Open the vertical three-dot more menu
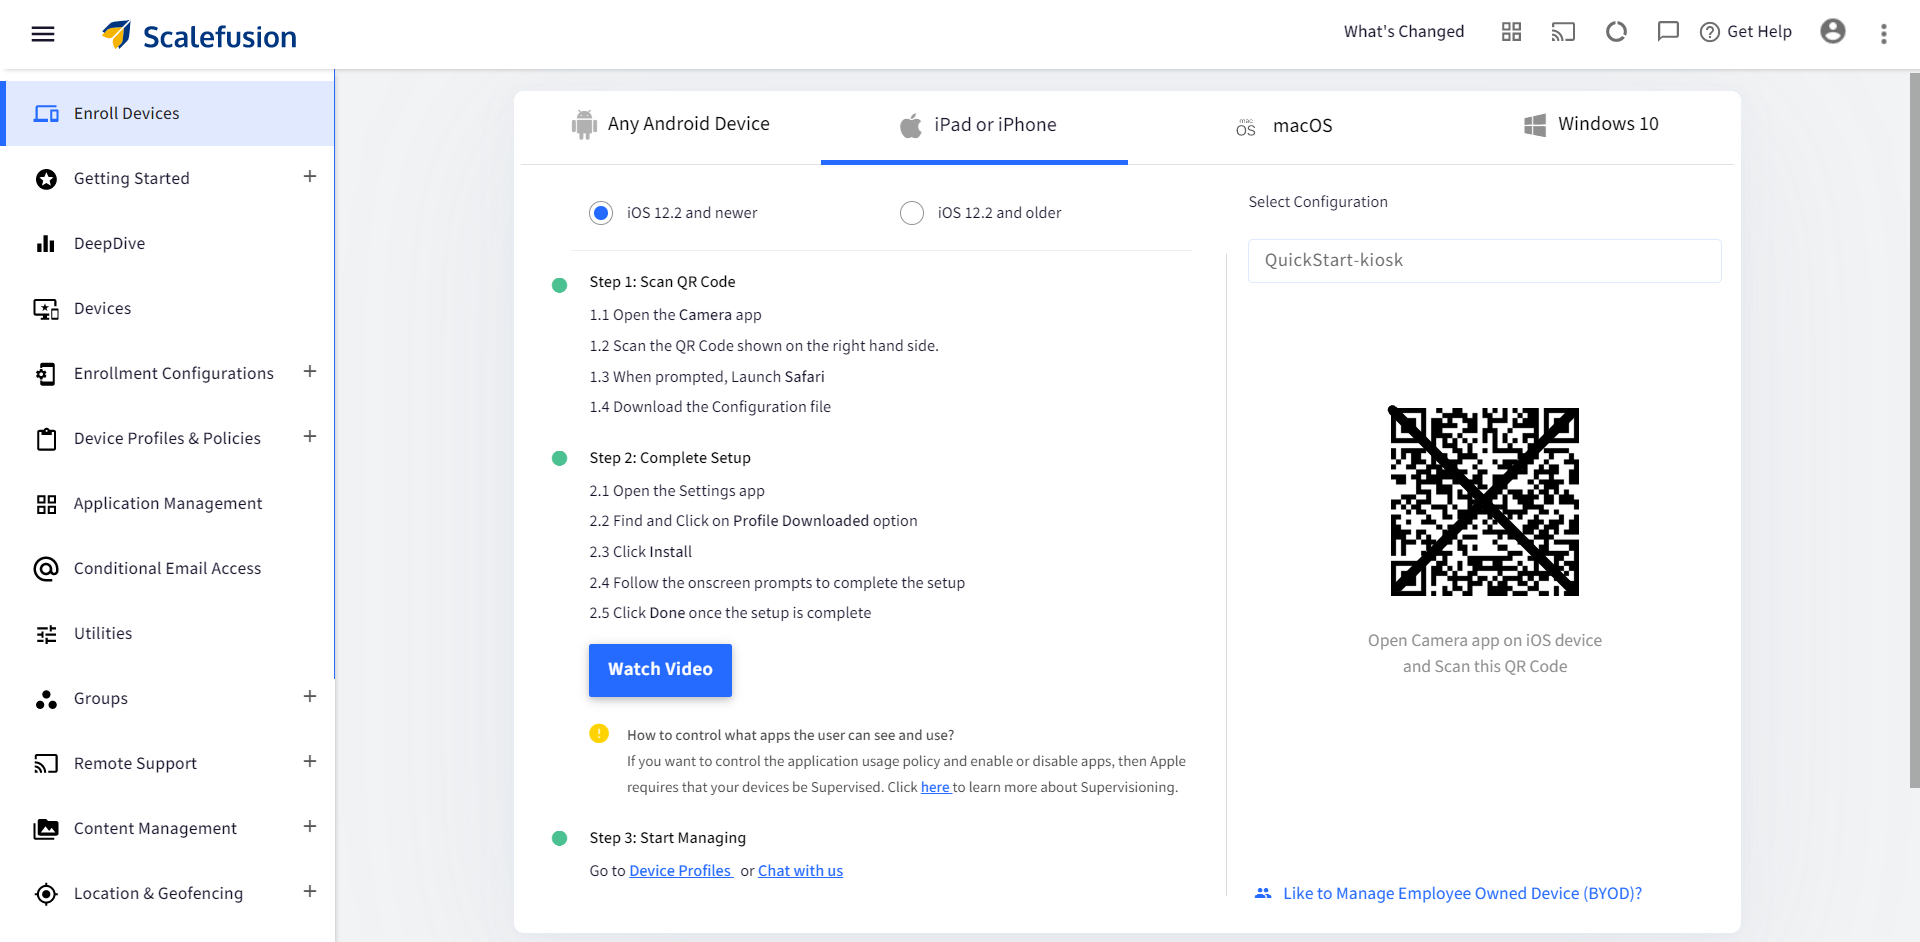 (1884, 34)
